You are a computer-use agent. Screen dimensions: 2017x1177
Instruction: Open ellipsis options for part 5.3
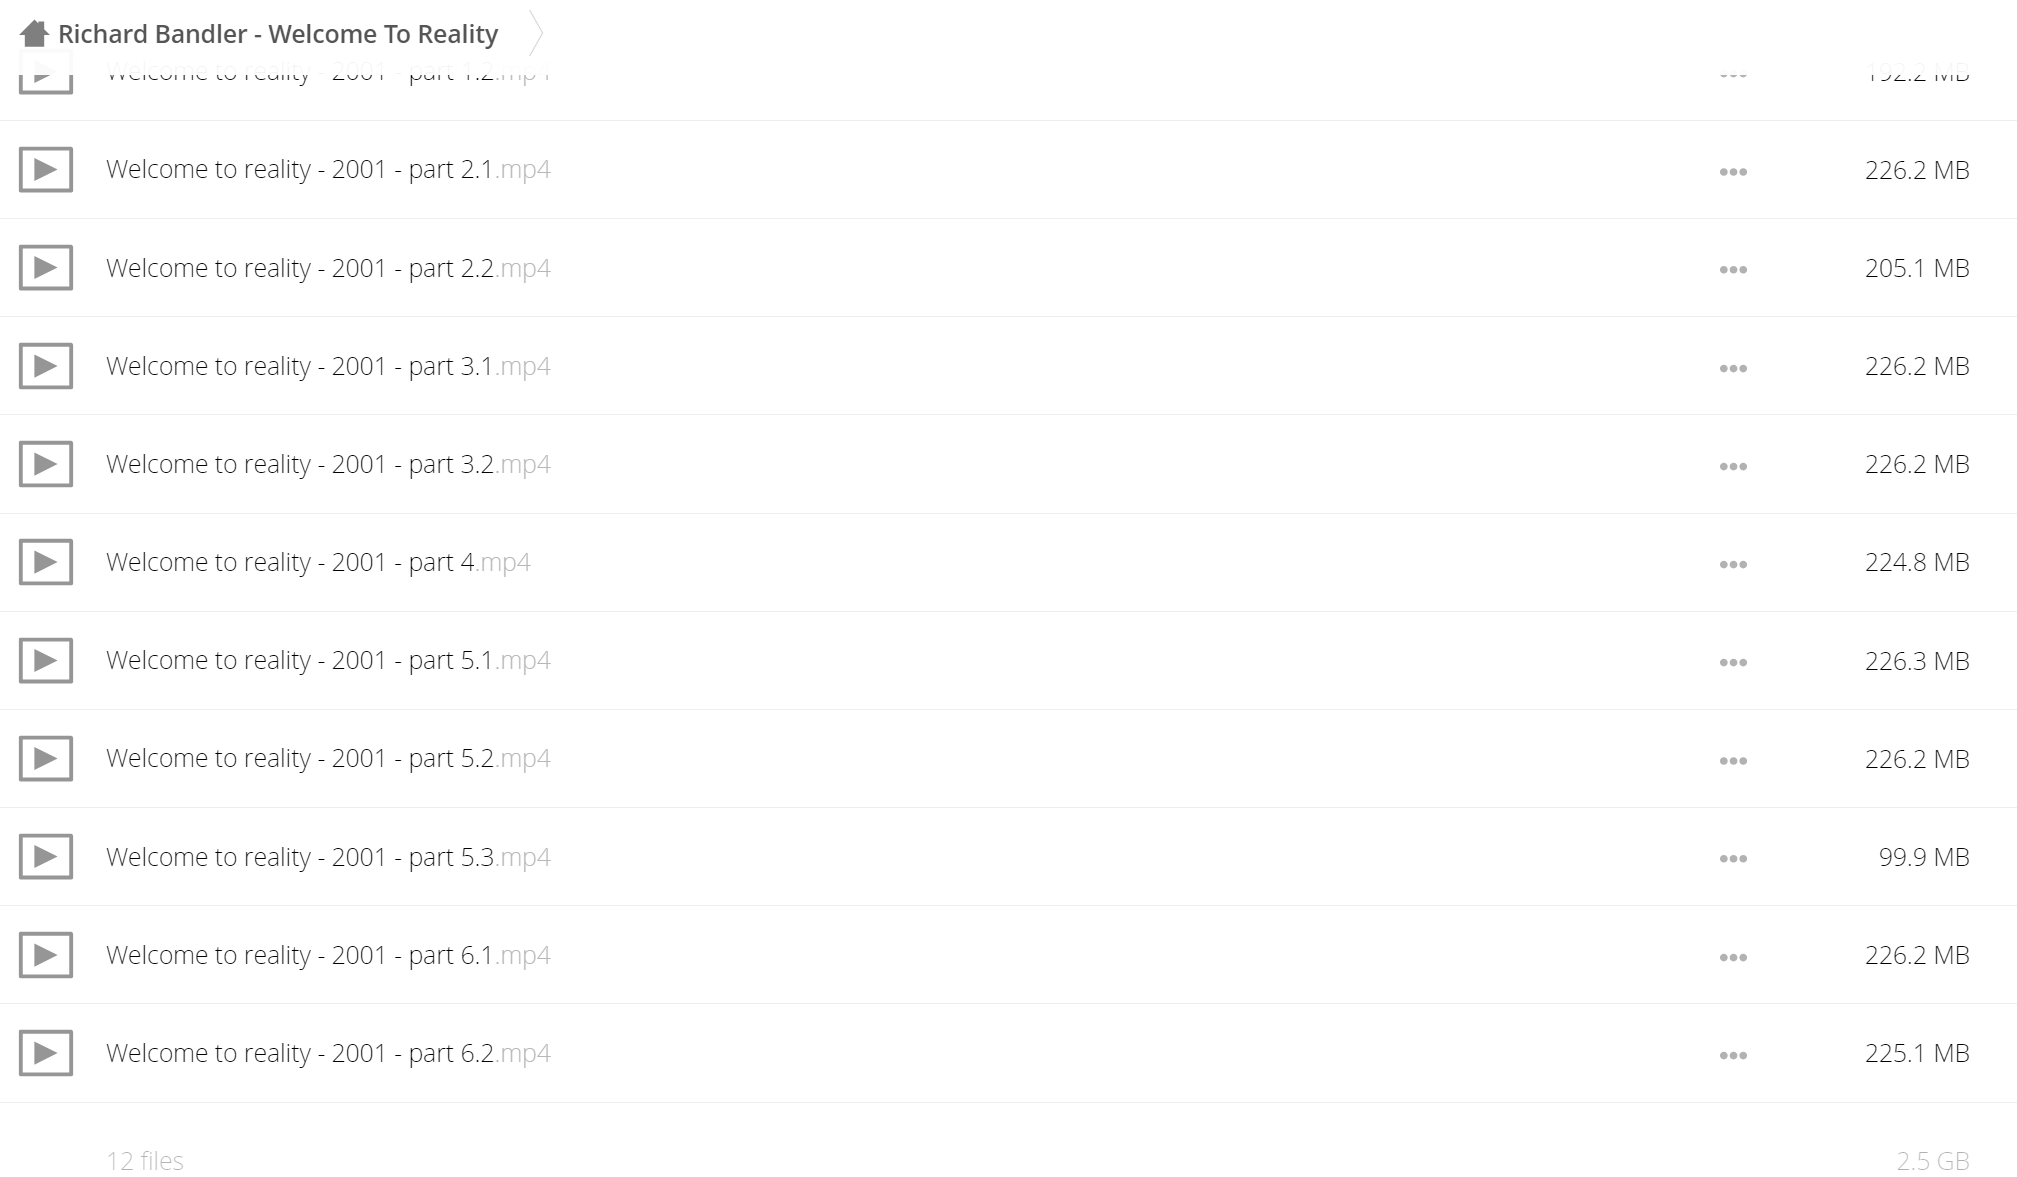click(1733, 859)
